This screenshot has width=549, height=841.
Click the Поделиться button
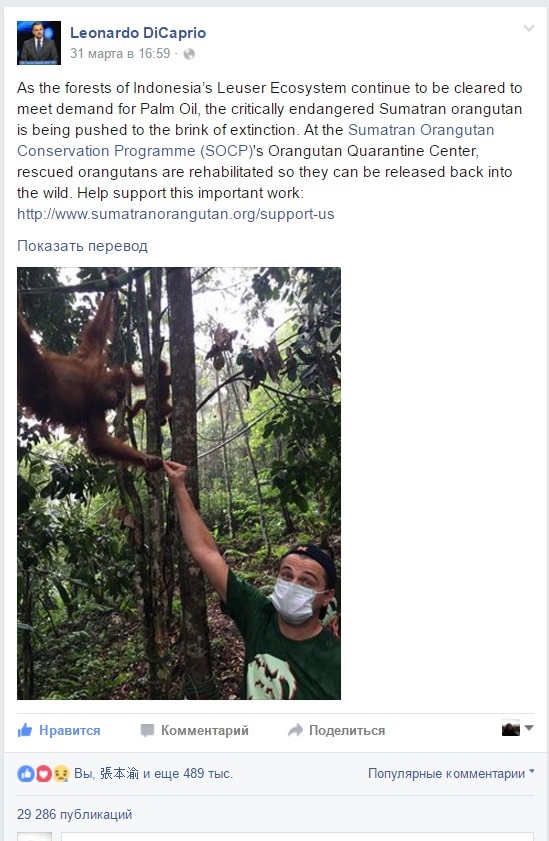click(337, 731)
